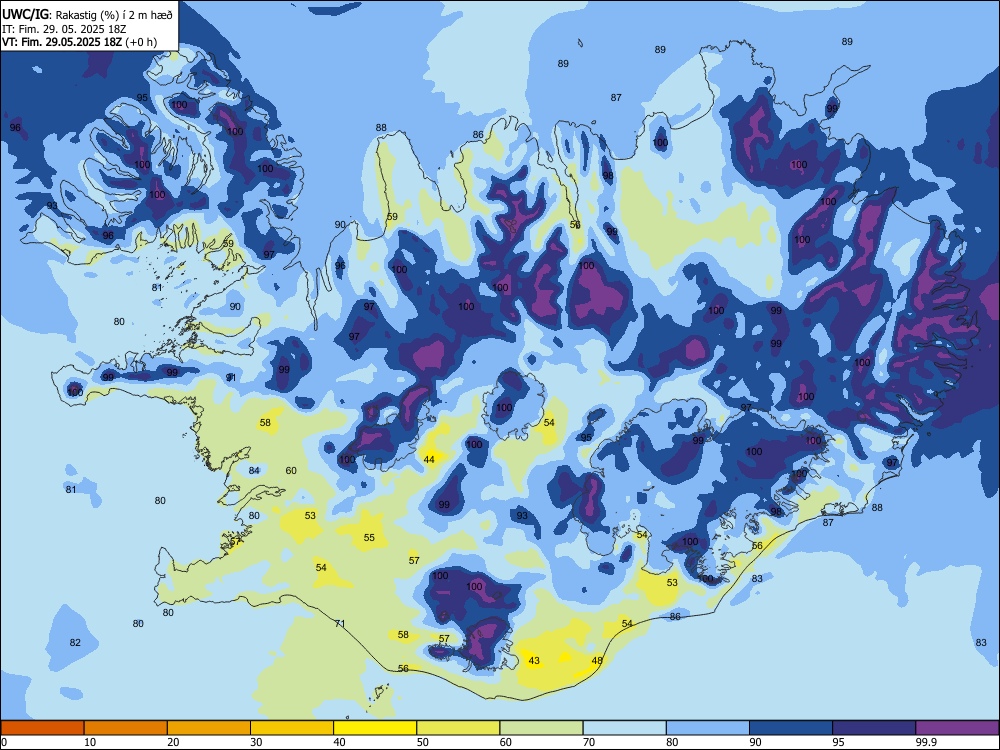Click the humidity value 48 on the map
The height and width of the screenshot is (750, 1000).
point(597,660)
